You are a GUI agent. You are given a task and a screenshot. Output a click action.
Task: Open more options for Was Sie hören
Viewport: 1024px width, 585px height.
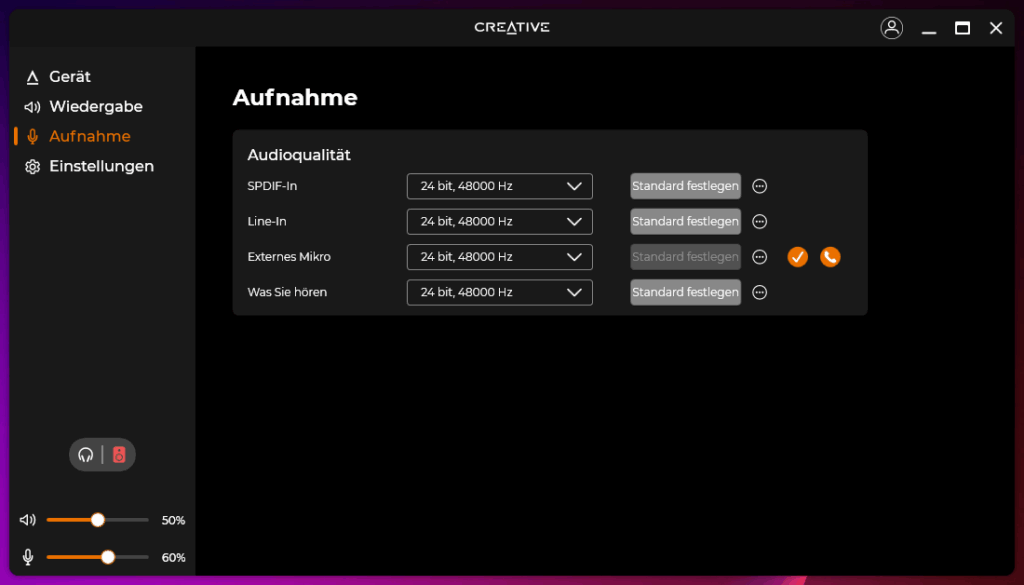pyautogui.click(x=759, y=293)
